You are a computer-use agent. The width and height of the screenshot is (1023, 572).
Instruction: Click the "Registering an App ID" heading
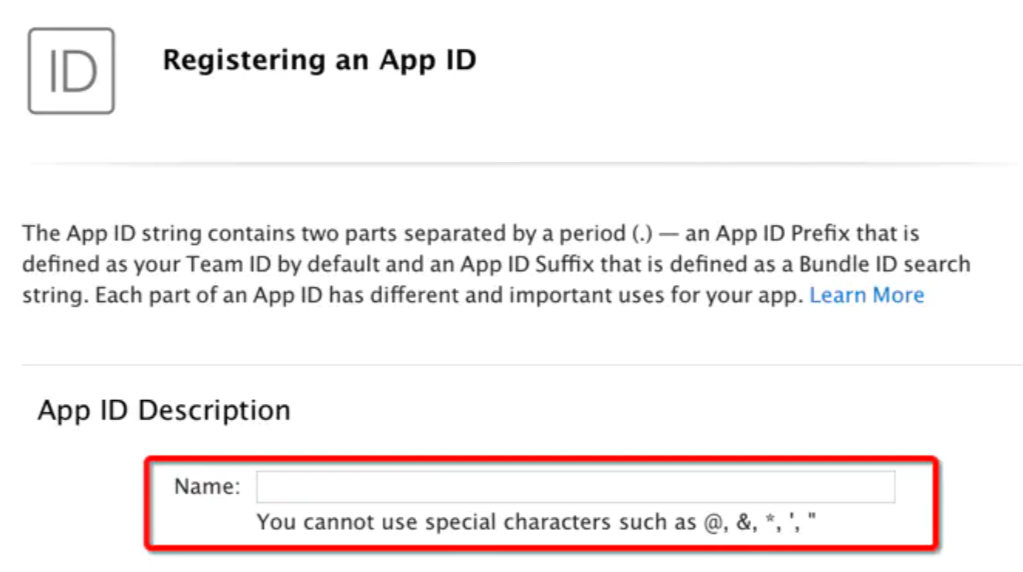319,60
